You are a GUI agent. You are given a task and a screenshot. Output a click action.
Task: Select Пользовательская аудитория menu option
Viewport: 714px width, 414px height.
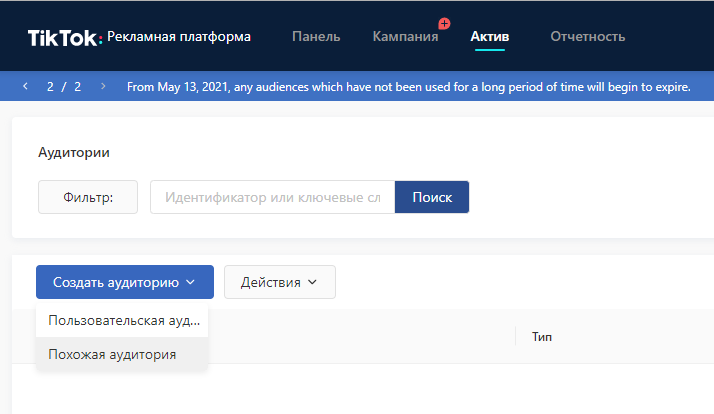tap(122, 320)
